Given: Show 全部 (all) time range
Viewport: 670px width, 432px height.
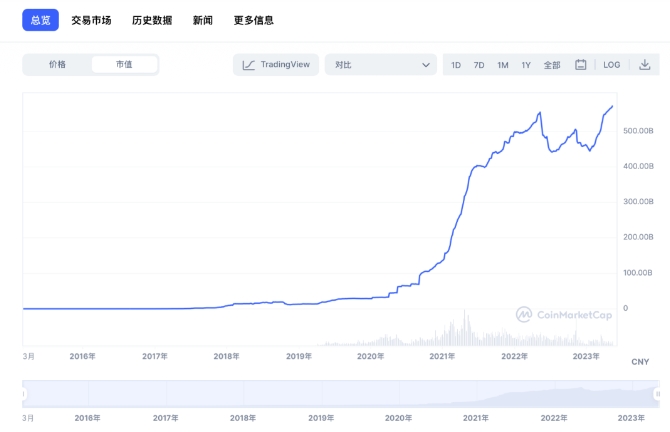Looking at the screenshot, I should [552, 65].
